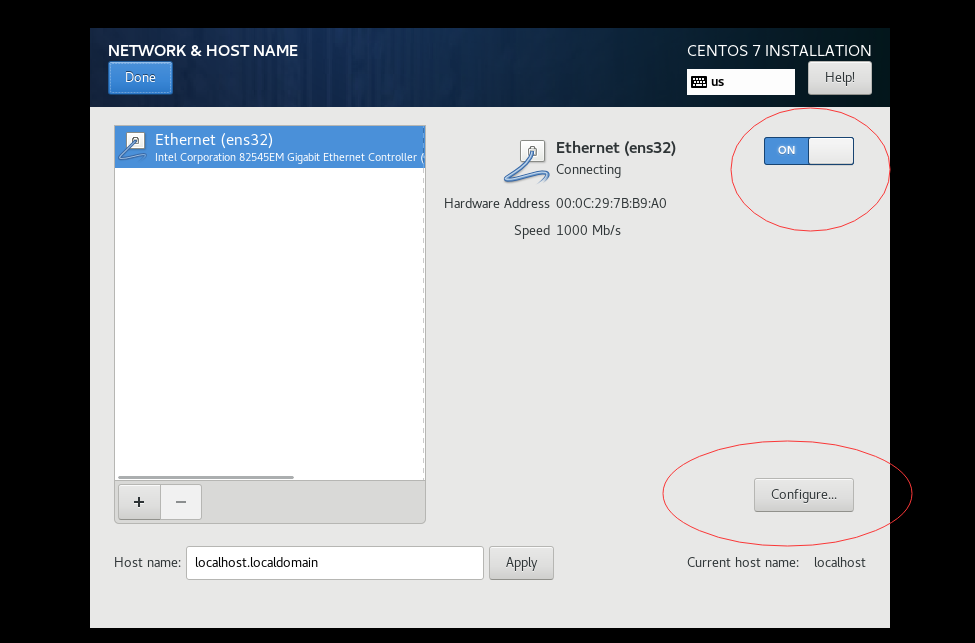Apply the host name

[x=521, y=563]
